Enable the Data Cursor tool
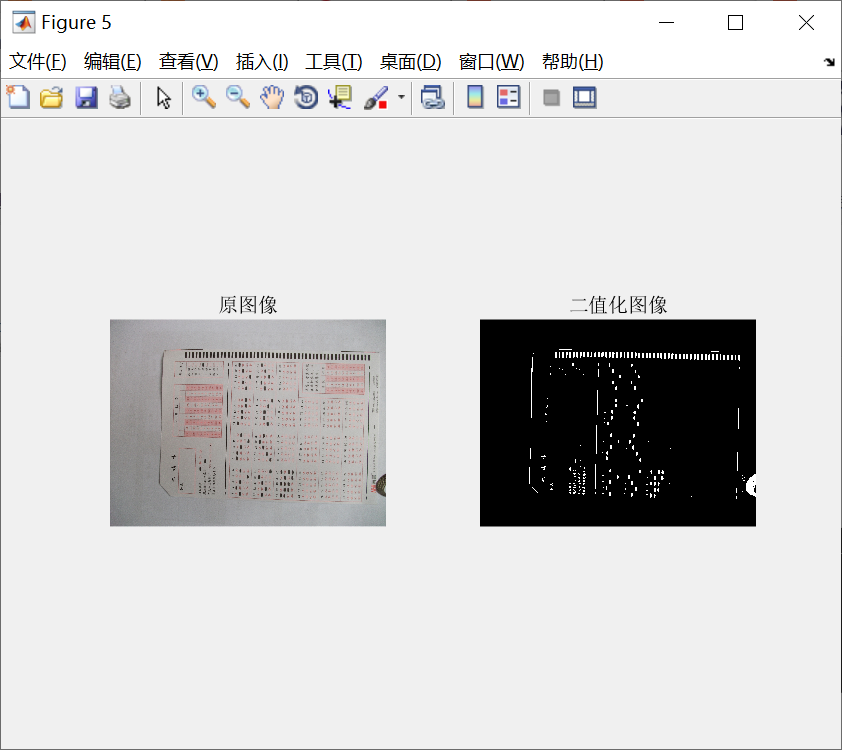The image size is (842, 750). (x=340, y=98)
